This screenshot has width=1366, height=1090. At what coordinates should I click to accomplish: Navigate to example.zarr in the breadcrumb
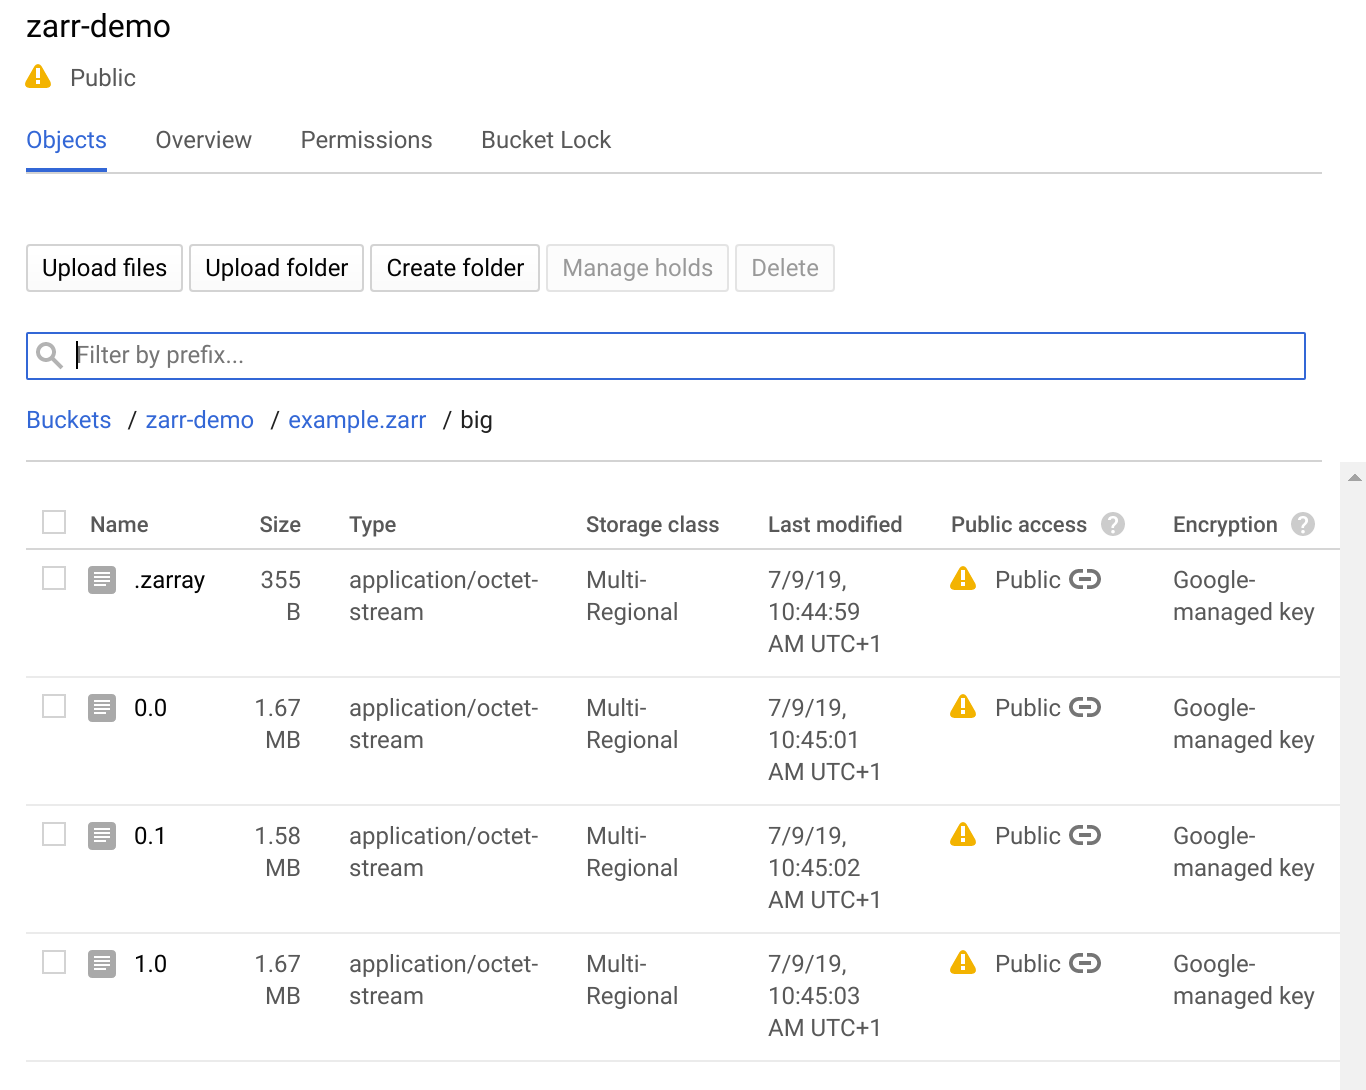pos(357,420)
